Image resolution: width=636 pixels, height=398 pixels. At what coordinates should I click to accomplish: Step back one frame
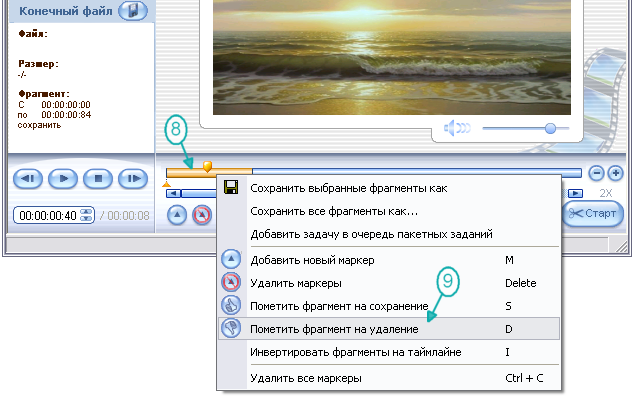(x=28, y=179)
